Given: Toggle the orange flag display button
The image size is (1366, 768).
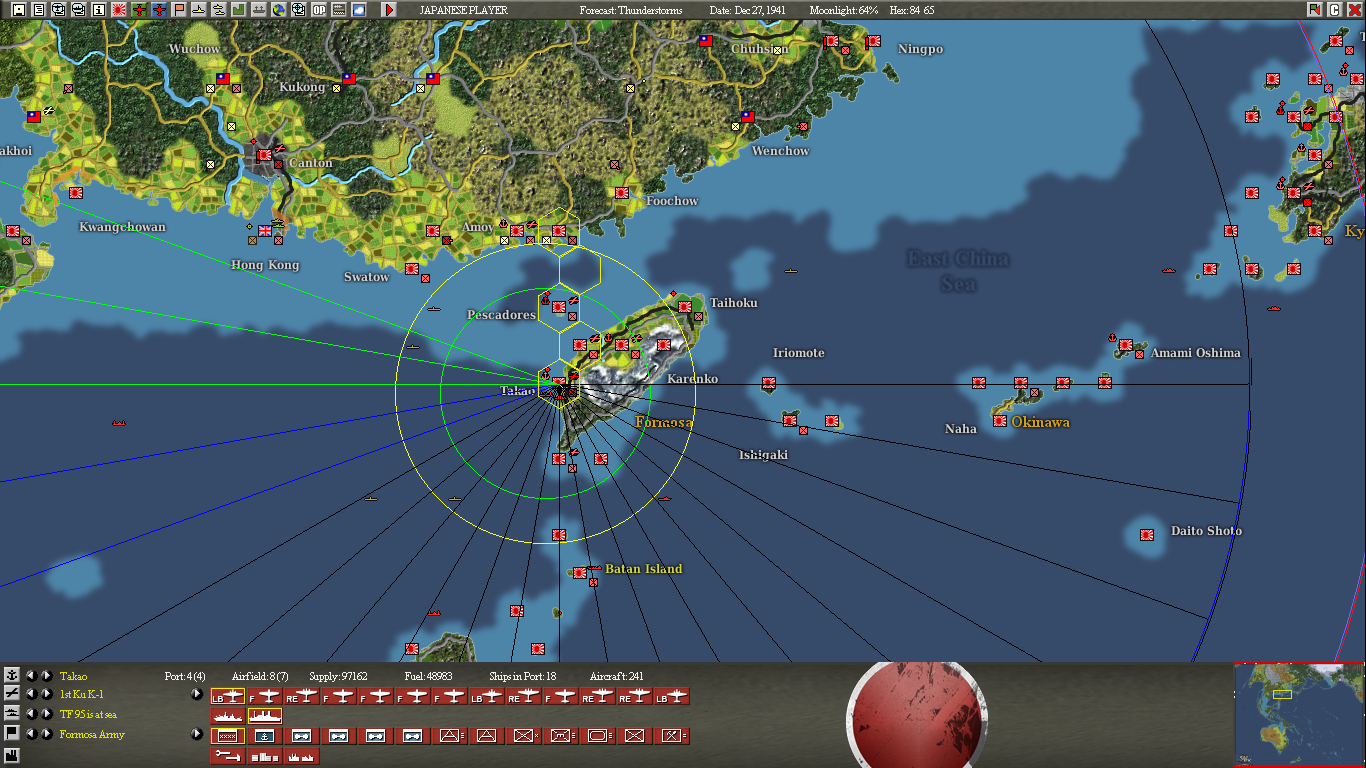Looking at the screenshot, I should (179, 10).
